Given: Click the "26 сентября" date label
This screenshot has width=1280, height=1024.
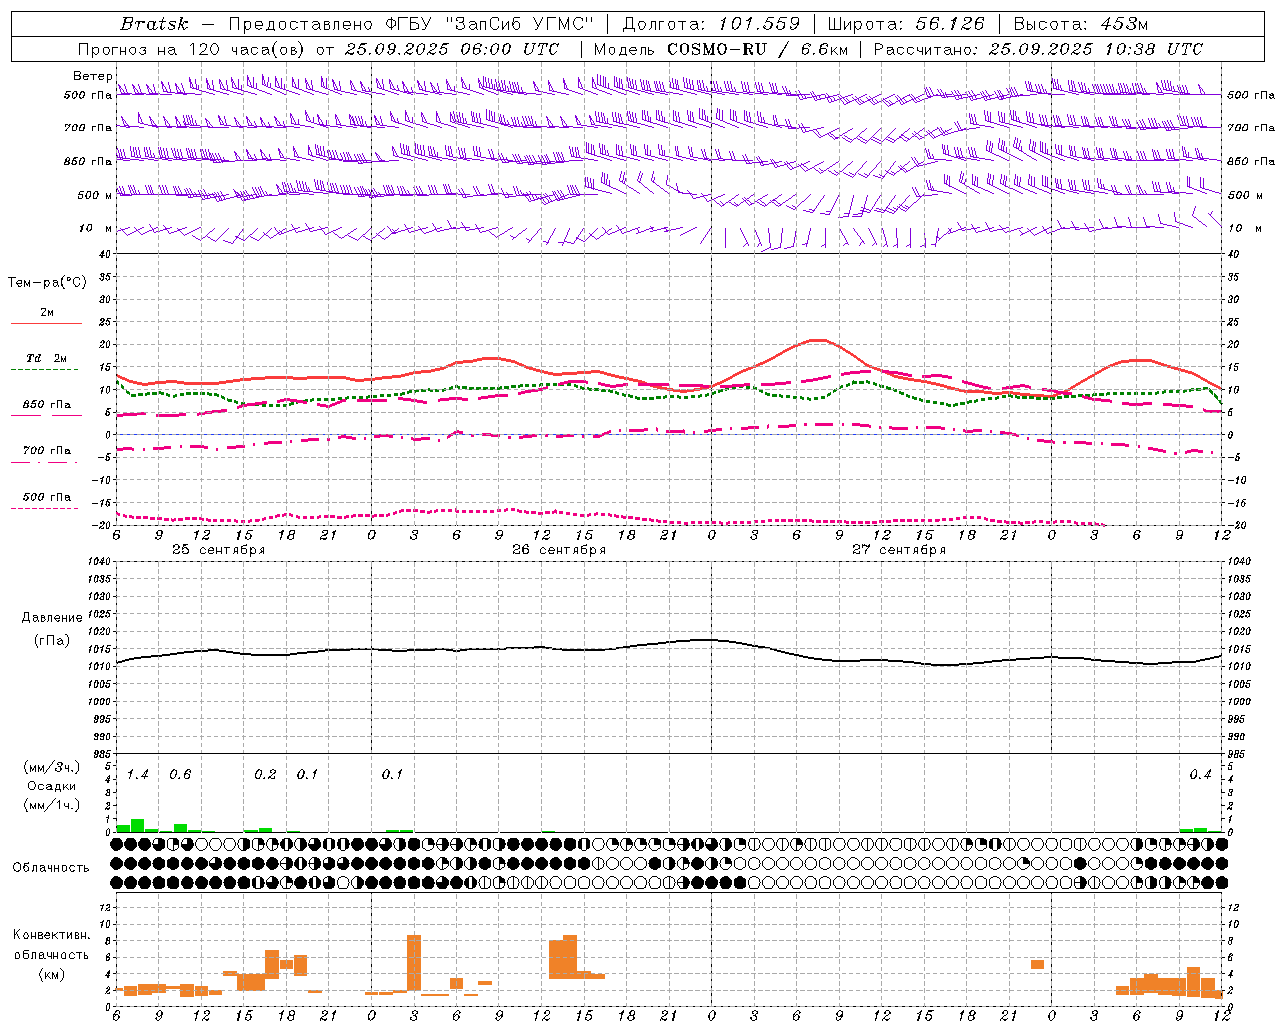Looking at the screenshot, I should pos(559,550).
